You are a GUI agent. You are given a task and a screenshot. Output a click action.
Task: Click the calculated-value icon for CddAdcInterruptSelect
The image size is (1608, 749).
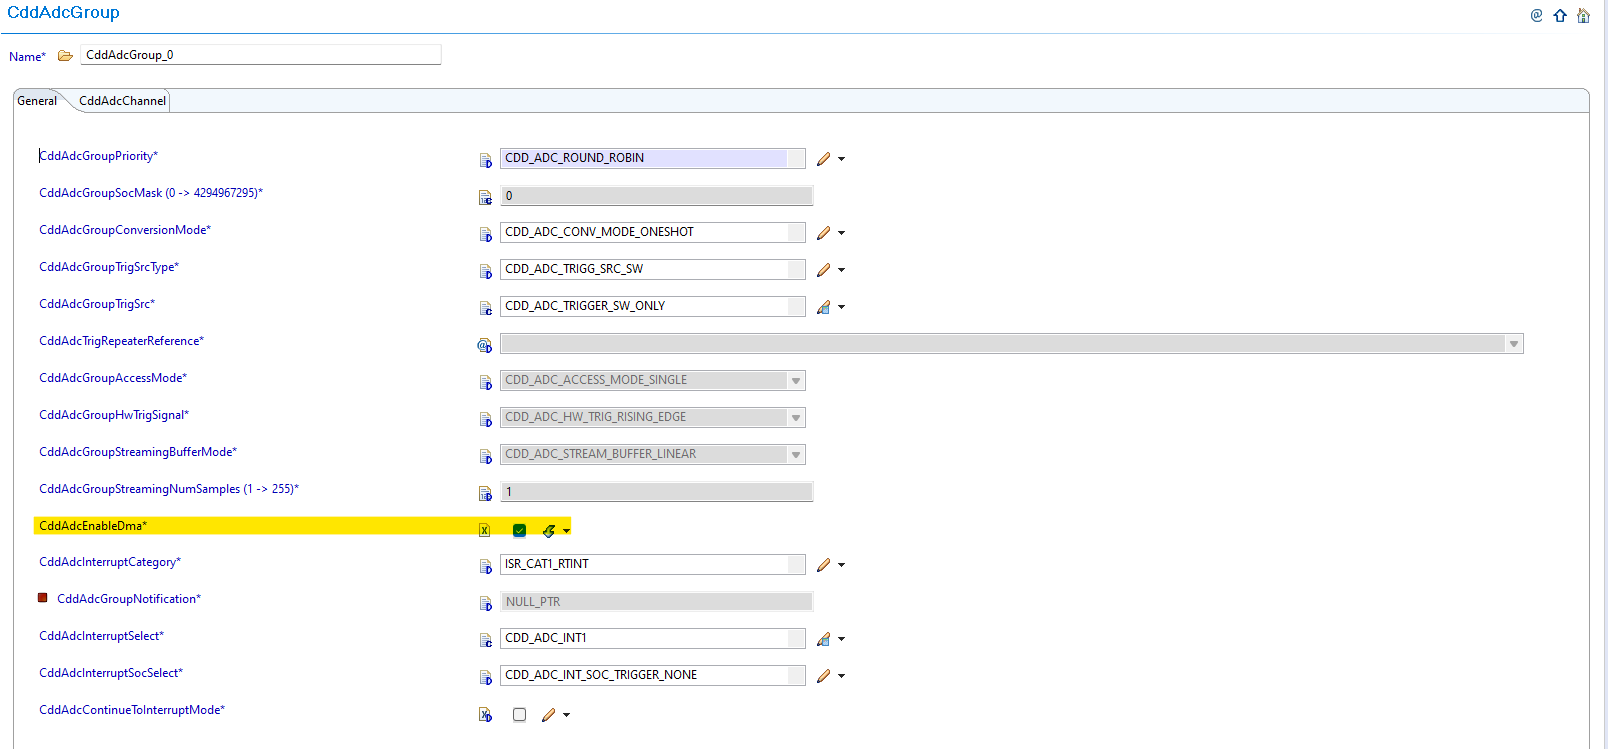823,639
